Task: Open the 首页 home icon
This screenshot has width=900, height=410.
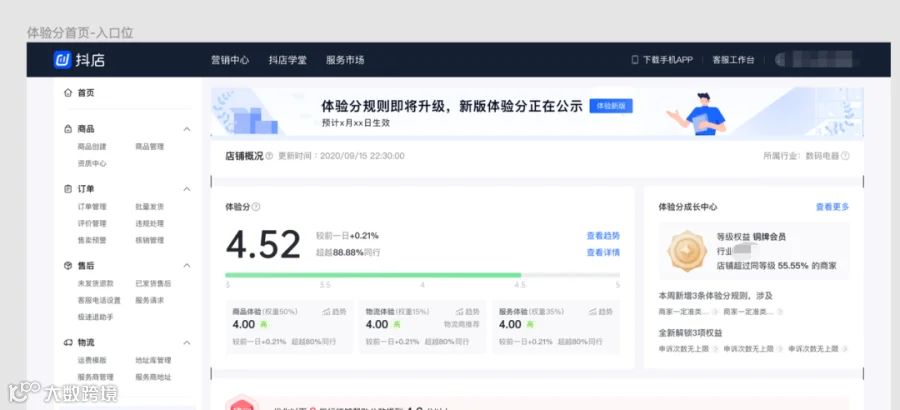Action: coord(68,93)
